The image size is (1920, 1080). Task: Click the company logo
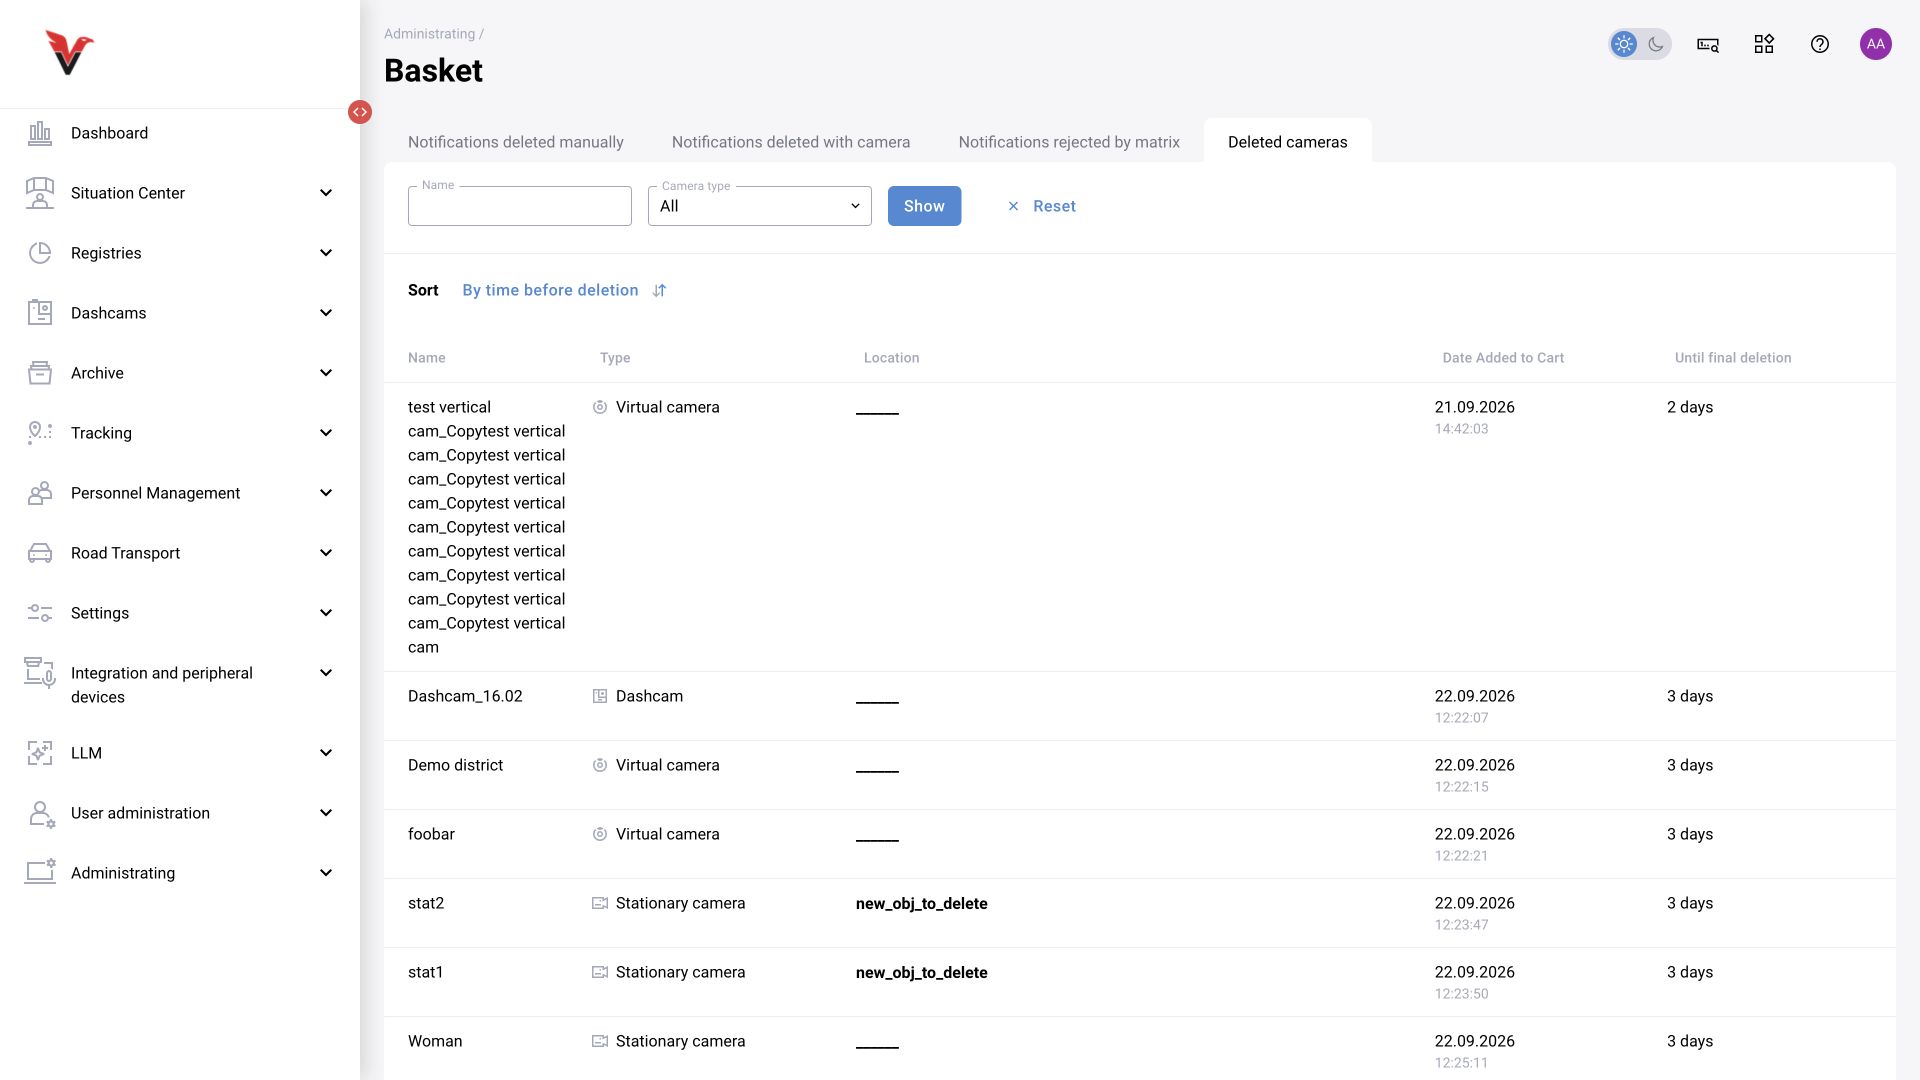pyautogui.click(x=69, y=52)
